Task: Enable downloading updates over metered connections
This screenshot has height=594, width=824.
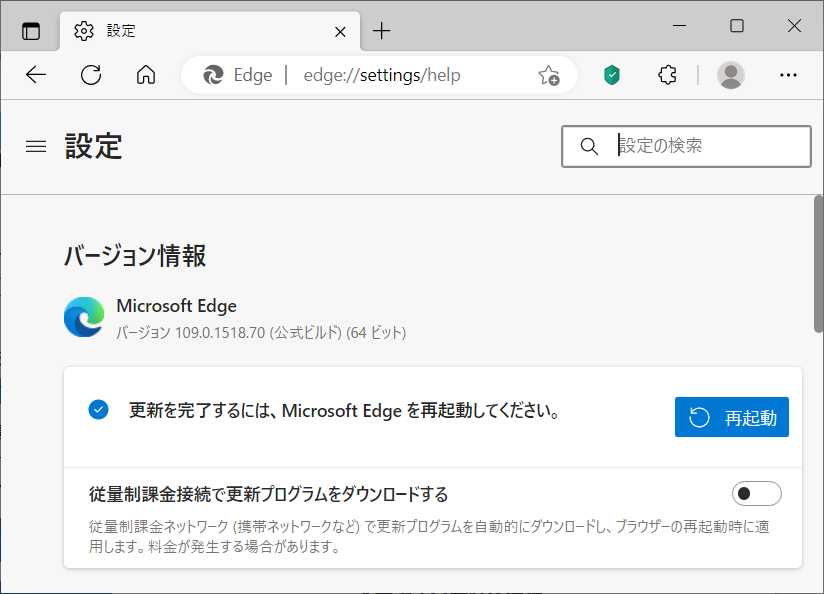Action: [x=757, y=493]
